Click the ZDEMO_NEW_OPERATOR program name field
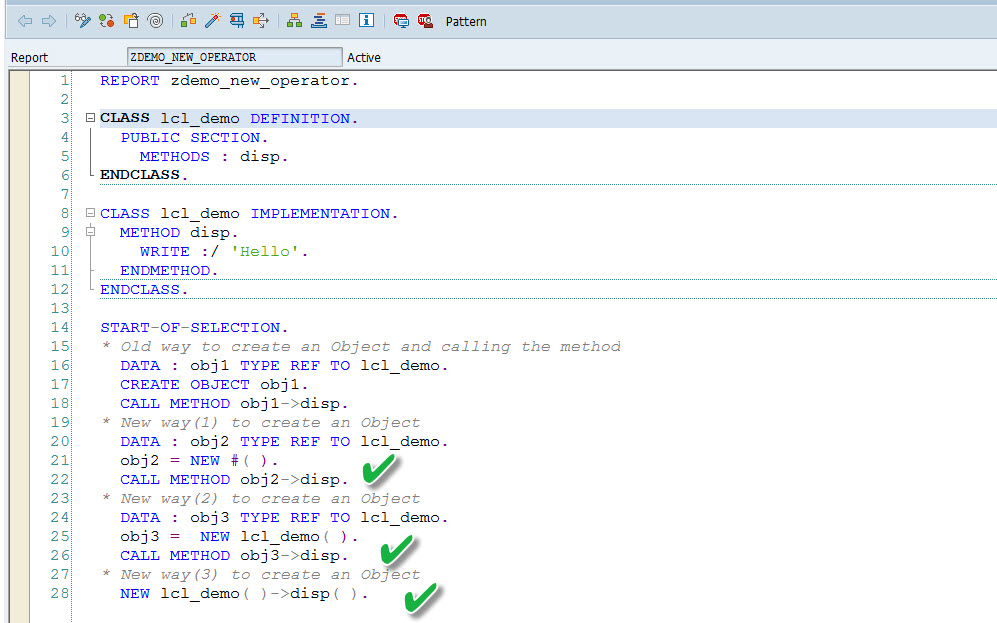997x623 pixels. (x=235, y=57)
